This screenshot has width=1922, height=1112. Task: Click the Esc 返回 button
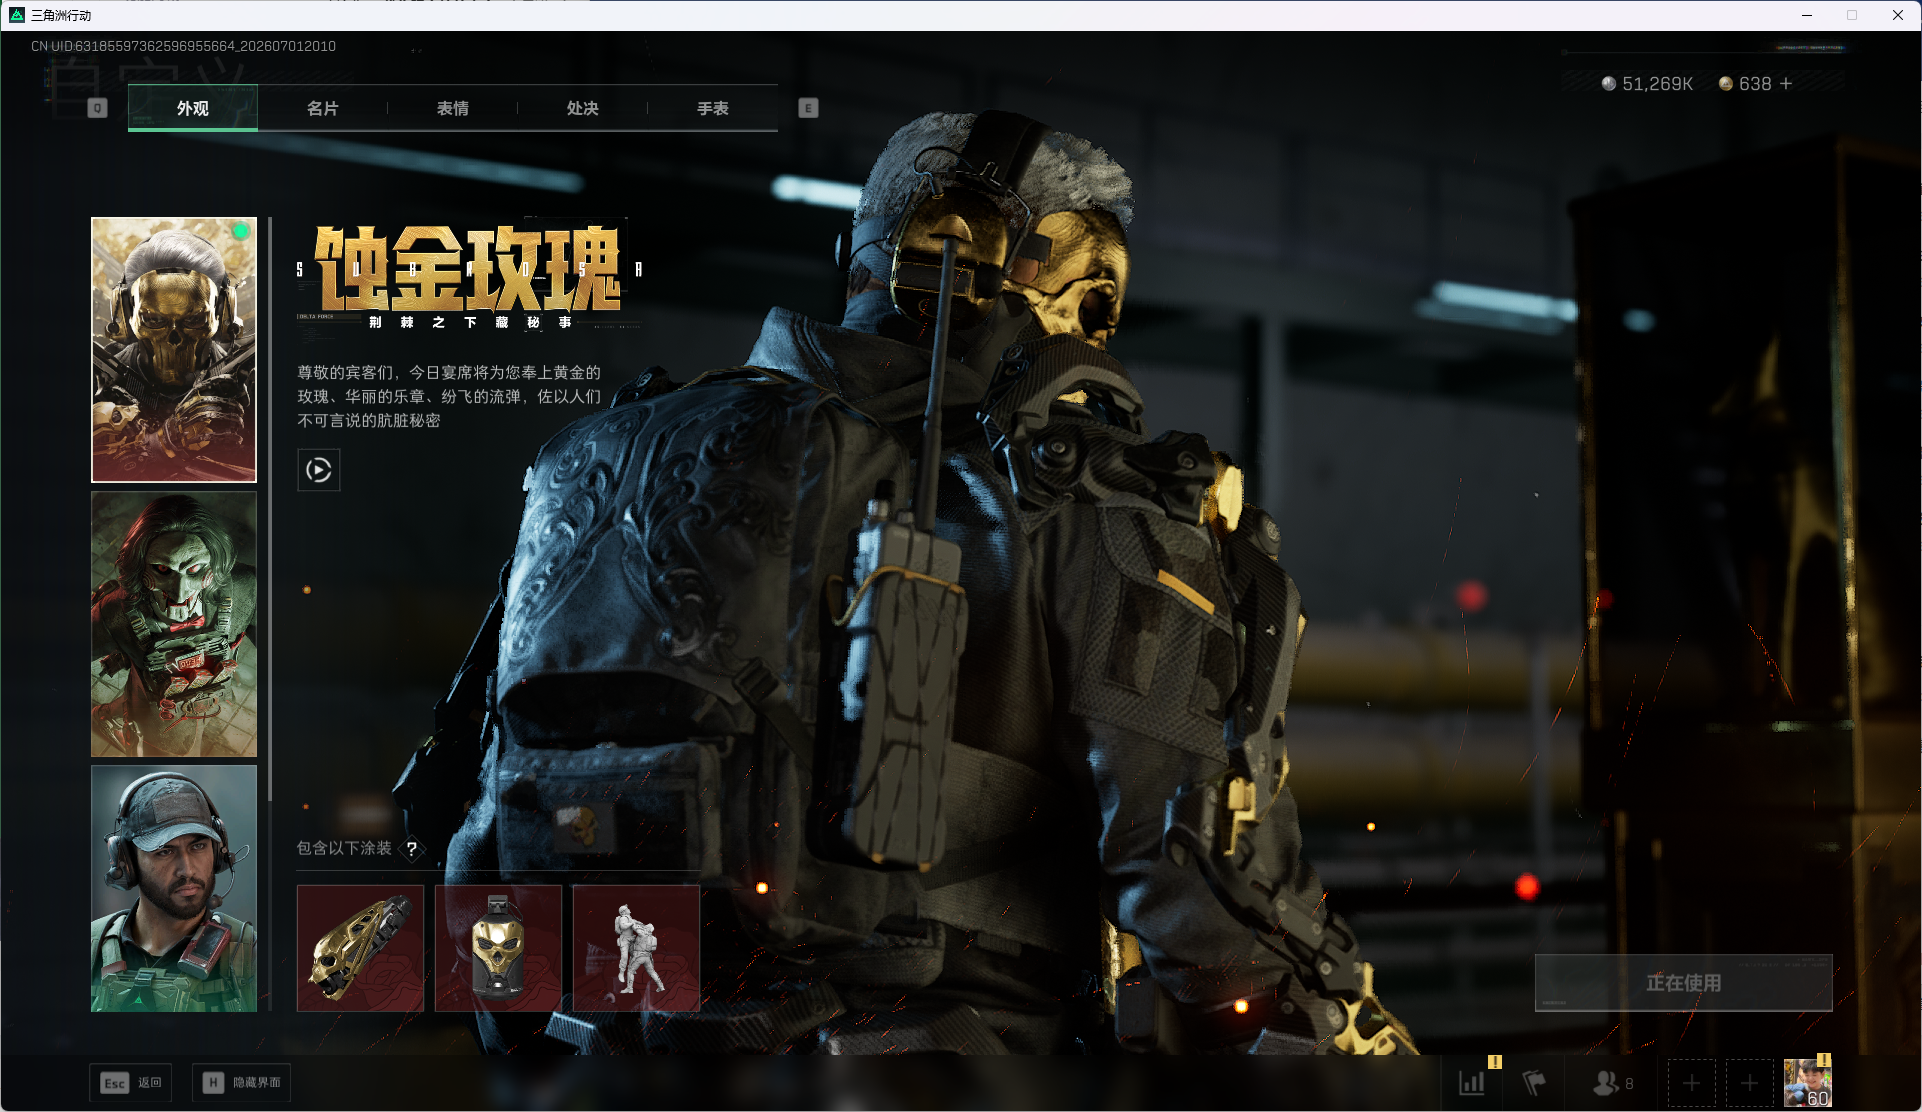pos(131,1083)
